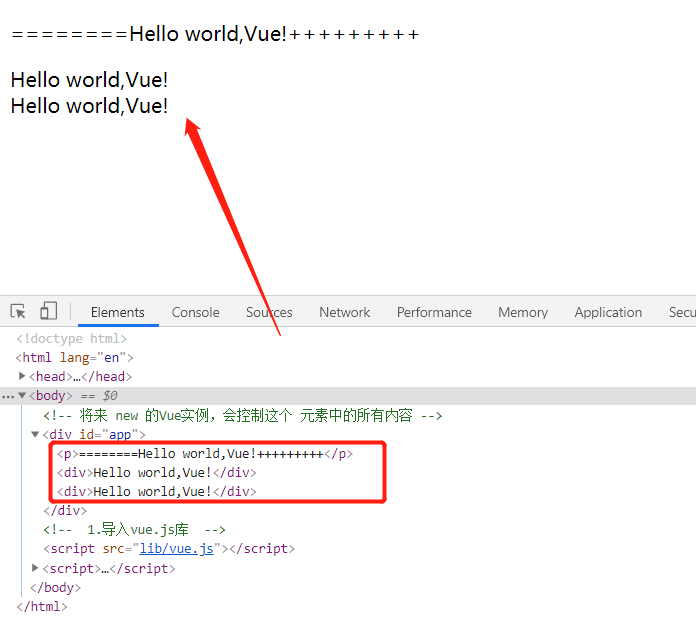The width and height of the screenshot is (696, 633).
Task: Switch to the Elements tab
Action: (118, 312)
